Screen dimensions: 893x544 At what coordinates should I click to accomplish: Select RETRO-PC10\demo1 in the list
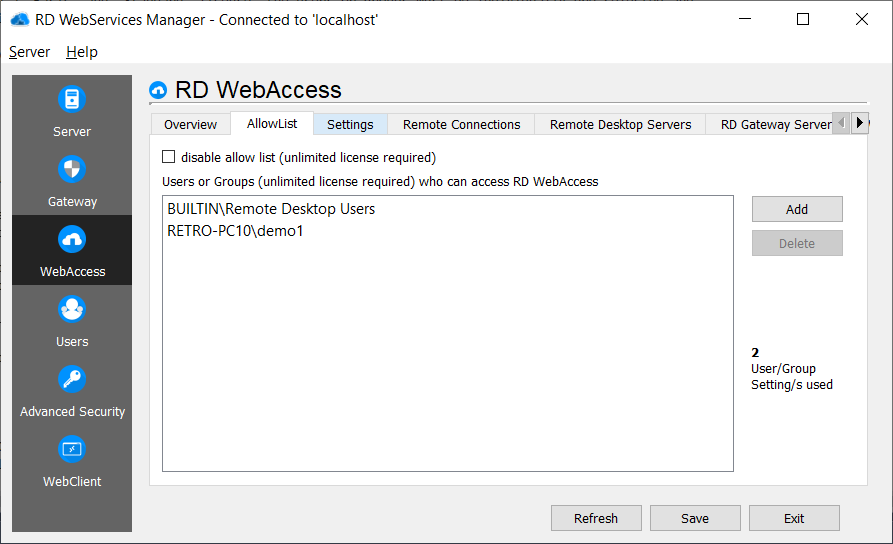235,231
